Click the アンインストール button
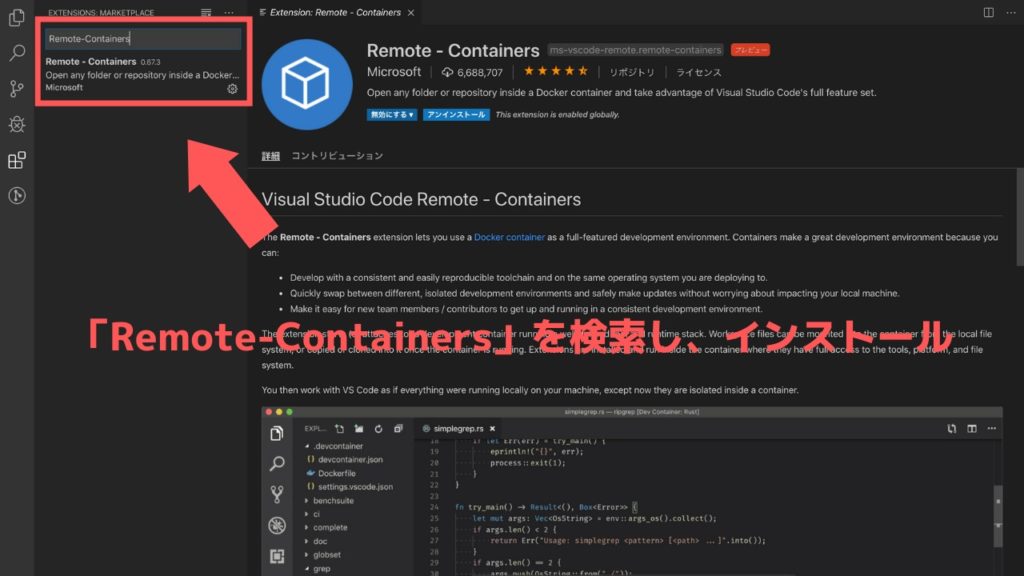The width and height of the screenshot is (1024, 576). (456, 115)
